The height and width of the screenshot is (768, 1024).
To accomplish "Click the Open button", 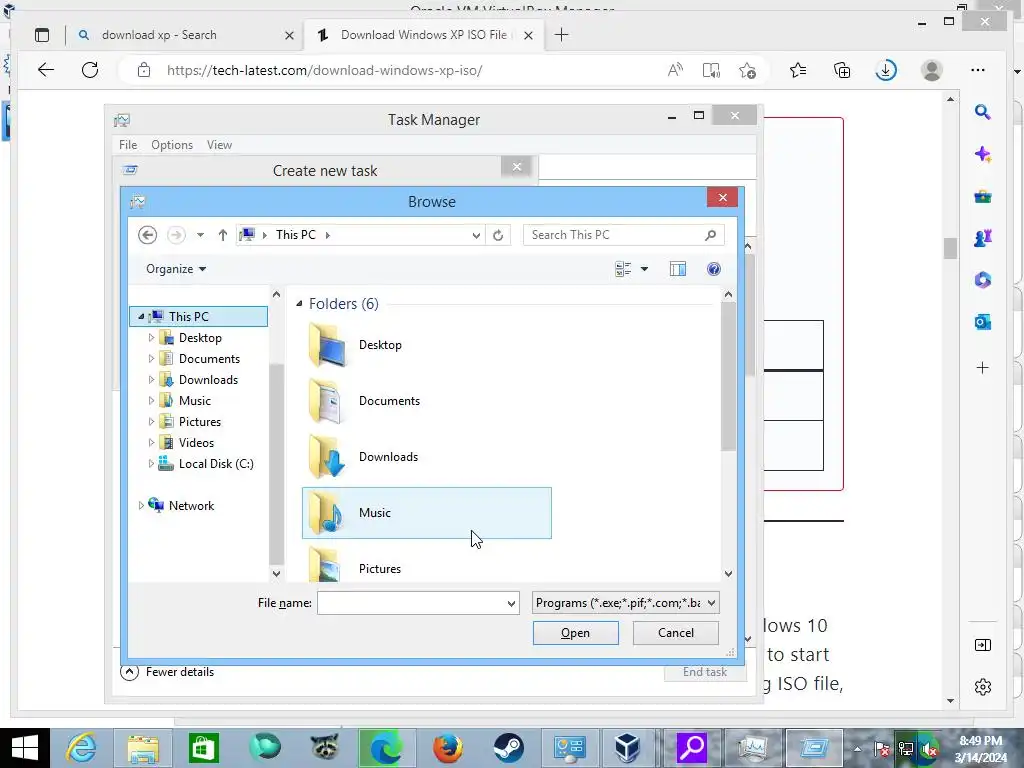I will pyautogui.click(x=575, y=633).
